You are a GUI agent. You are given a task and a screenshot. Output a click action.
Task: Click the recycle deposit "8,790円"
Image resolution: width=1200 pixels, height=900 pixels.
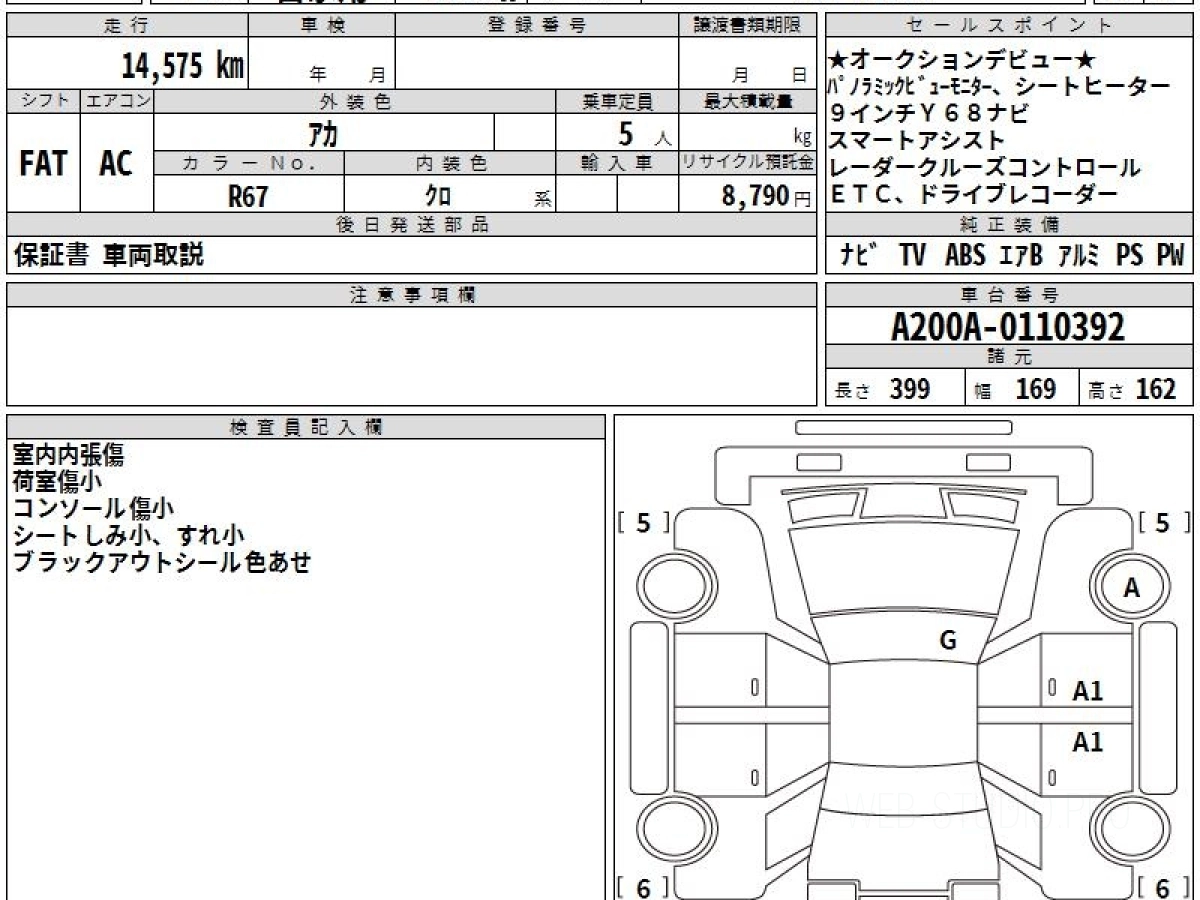point(766,196)
